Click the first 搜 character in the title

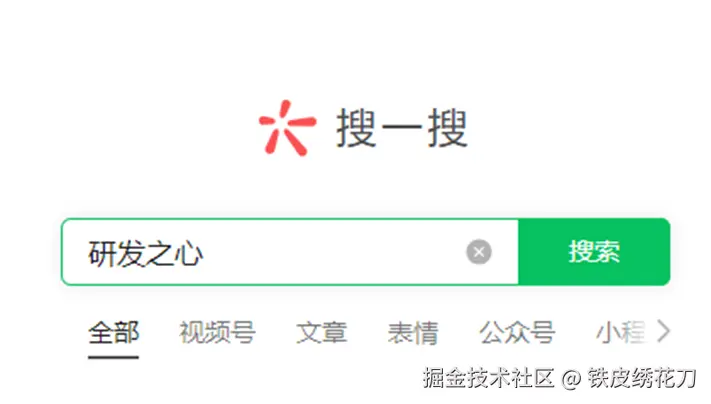356,128
